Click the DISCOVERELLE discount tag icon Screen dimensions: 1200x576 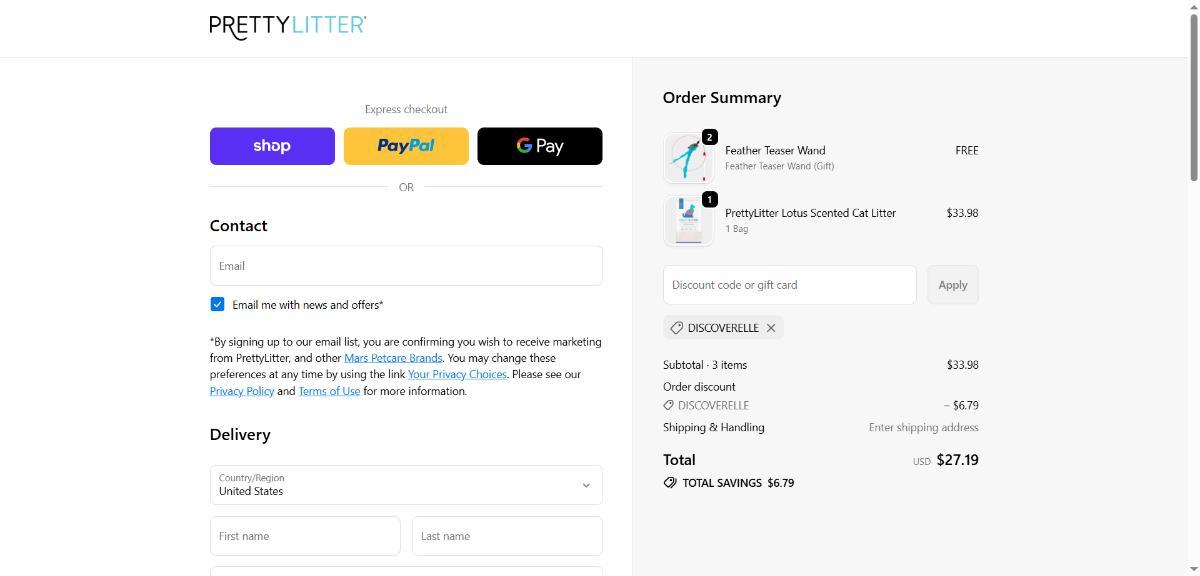coord(677,328)
